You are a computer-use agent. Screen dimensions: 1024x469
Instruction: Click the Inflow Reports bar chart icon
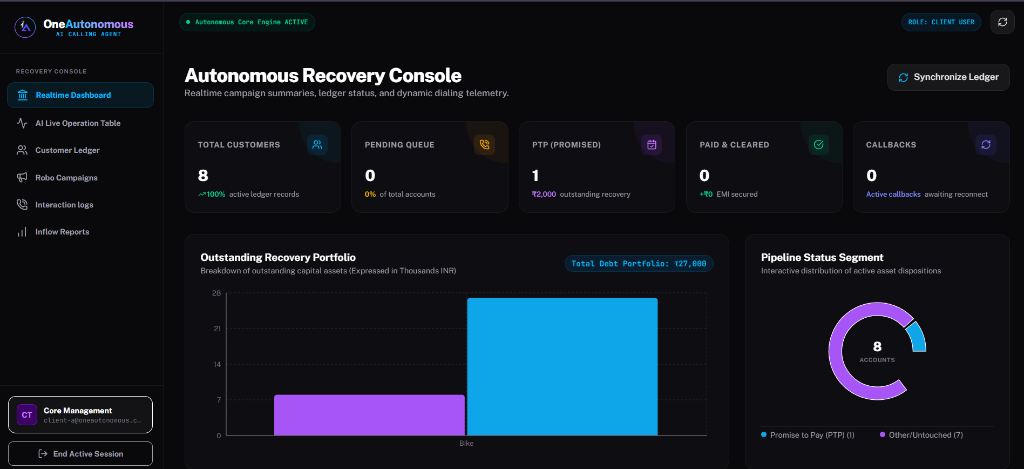22,232
